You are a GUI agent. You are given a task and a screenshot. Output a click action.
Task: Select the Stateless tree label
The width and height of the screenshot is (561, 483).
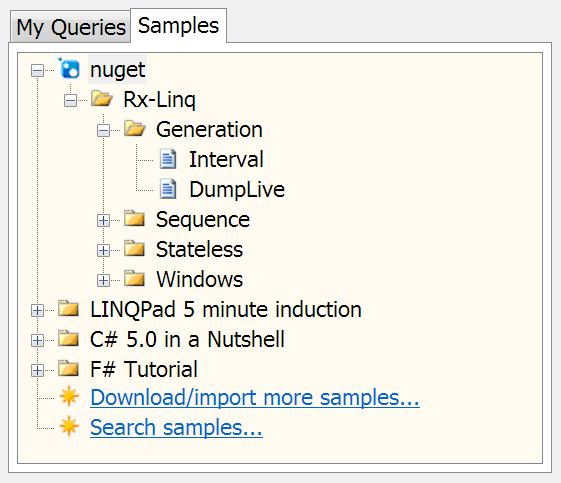[199, 250]
